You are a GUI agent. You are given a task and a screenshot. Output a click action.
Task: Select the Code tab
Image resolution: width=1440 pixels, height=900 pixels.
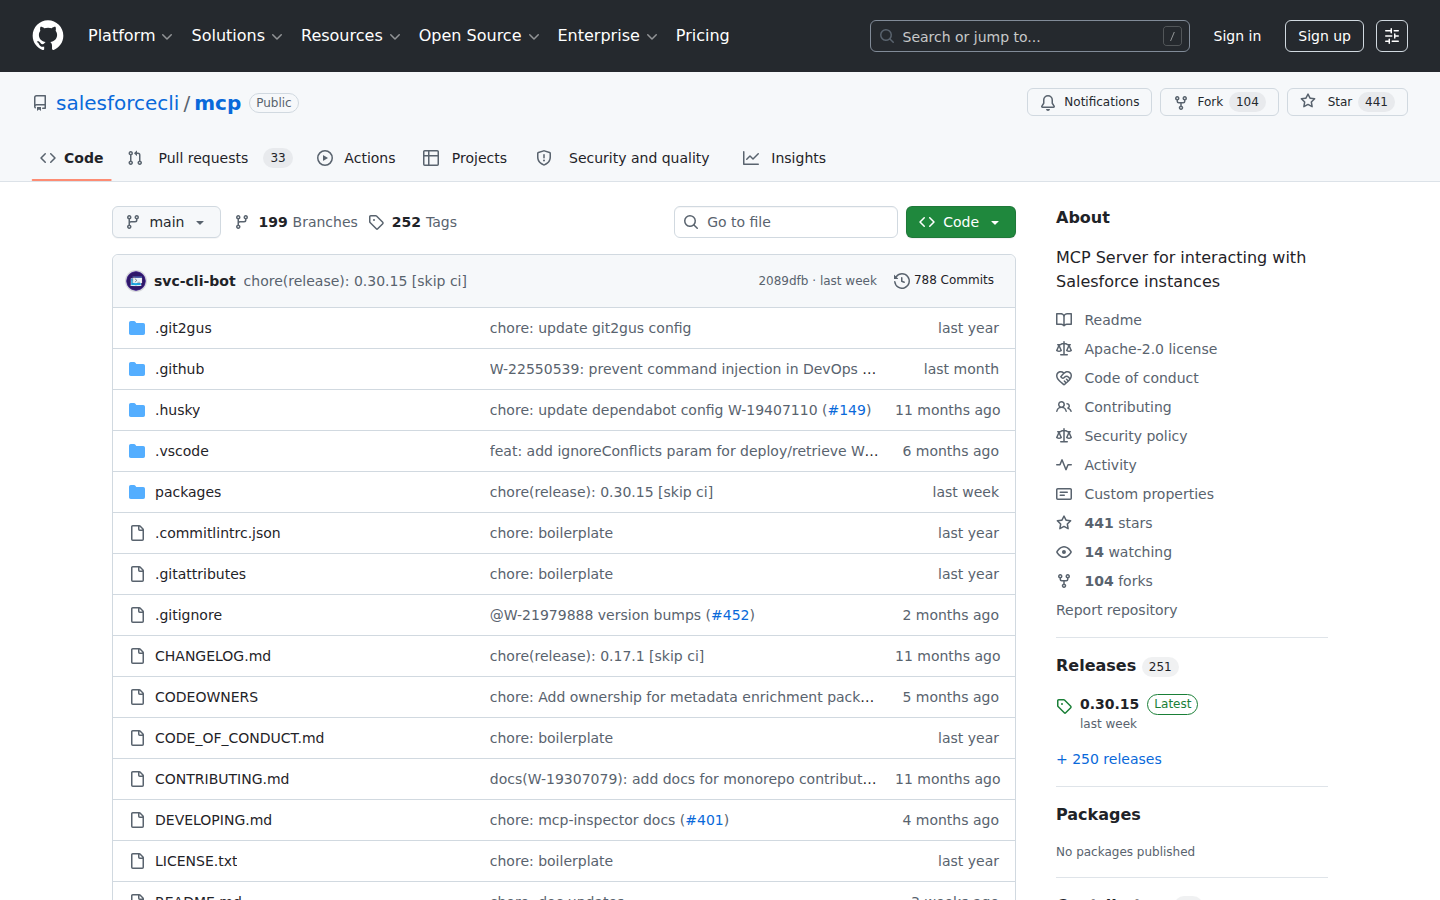pyautogui.click(x=72, y=158)
